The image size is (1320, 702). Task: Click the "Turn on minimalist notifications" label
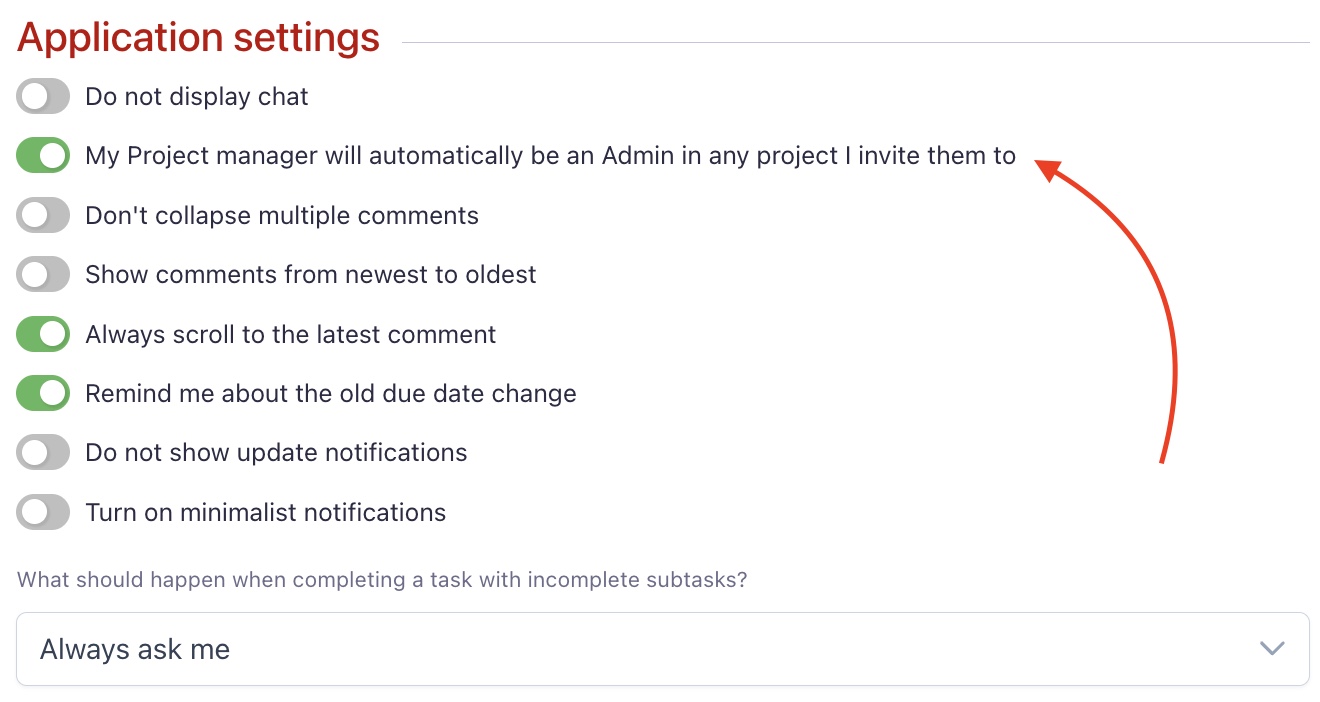click(266, 512)
